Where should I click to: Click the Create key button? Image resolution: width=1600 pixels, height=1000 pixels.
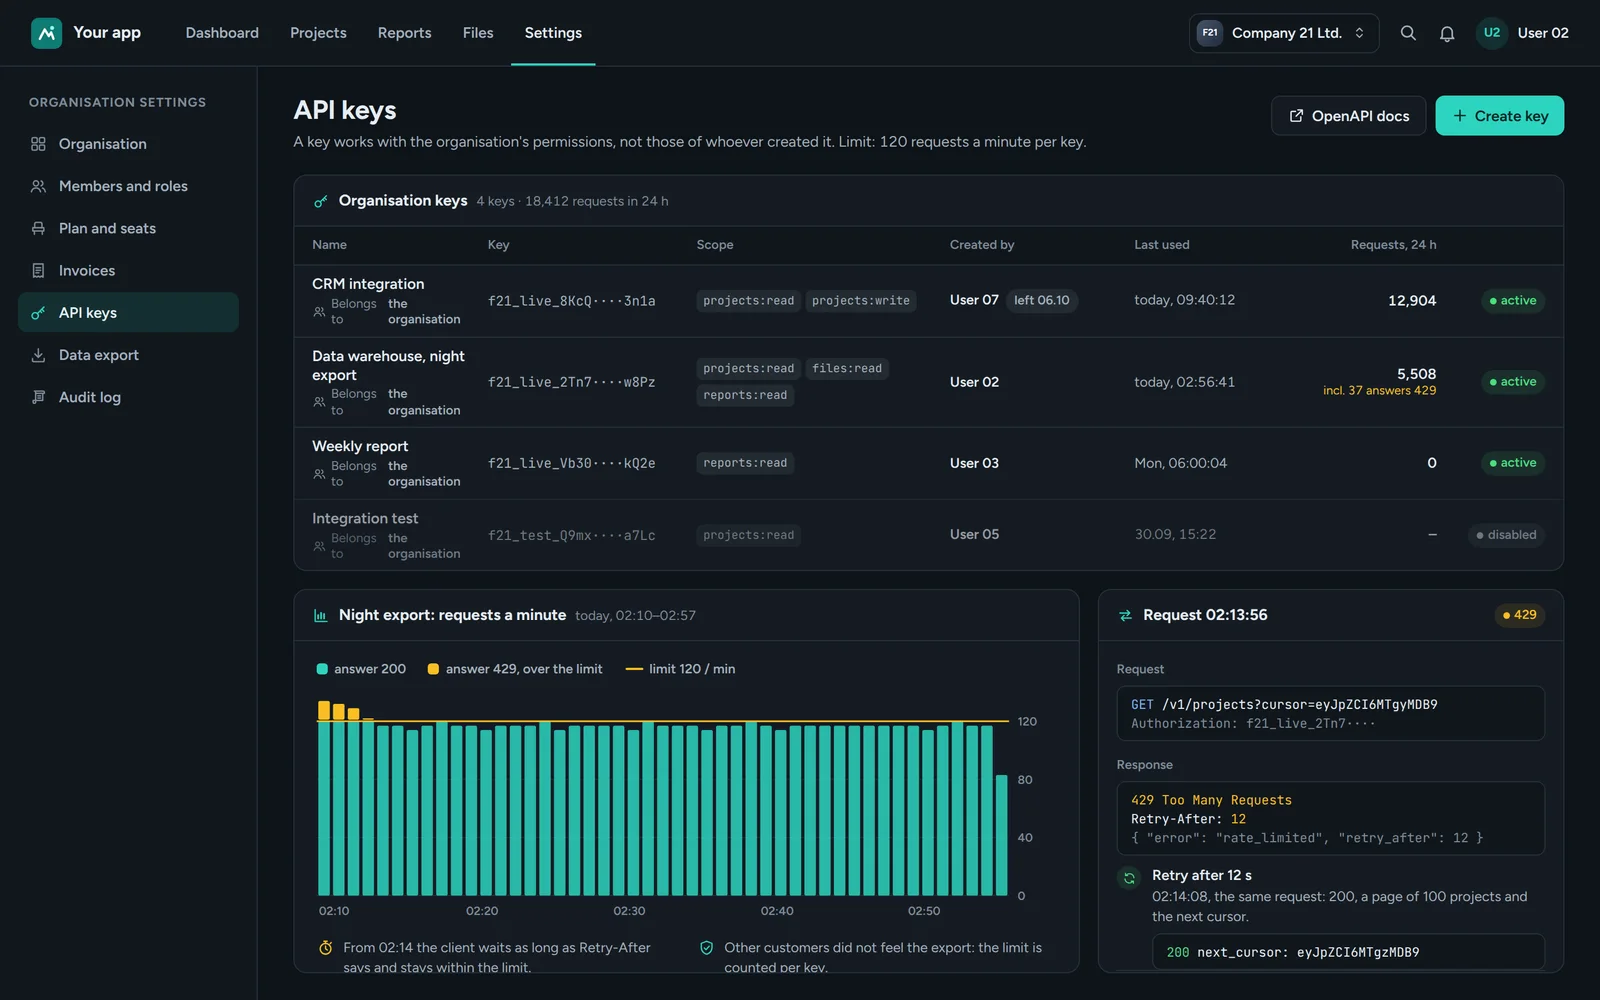click(x=1499, y=116)
